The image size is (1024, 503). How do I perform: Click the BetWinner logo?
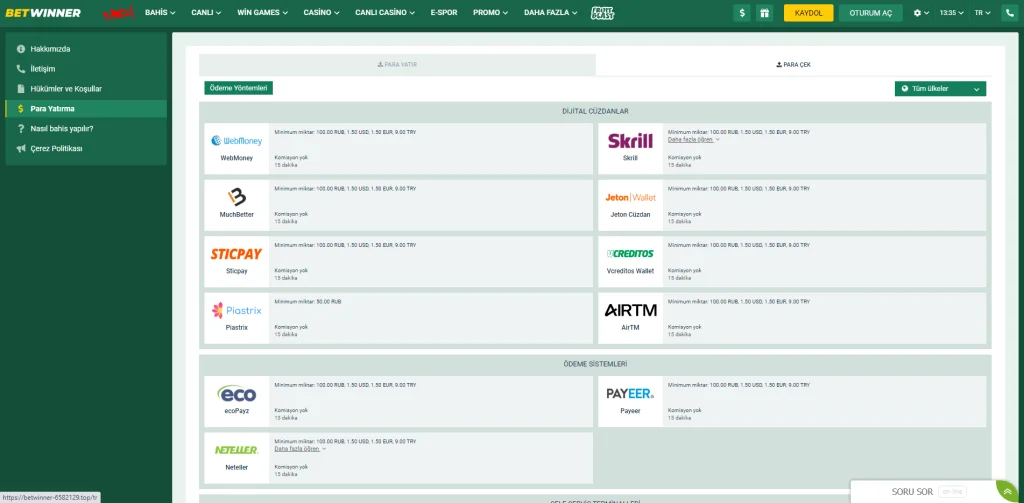(x=43, y=12)
